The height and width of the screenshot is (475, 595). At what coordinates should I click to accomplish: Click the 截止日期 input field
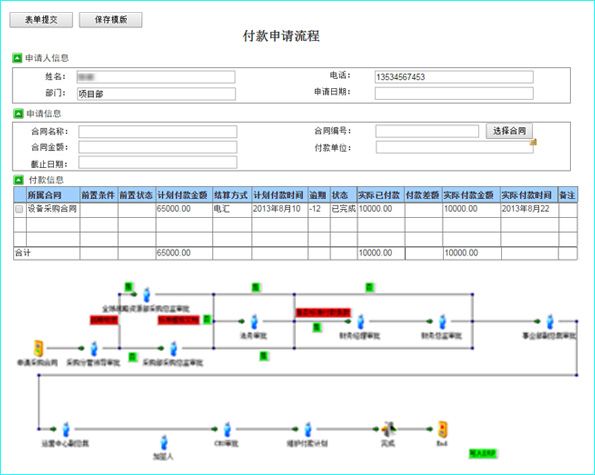157,162
